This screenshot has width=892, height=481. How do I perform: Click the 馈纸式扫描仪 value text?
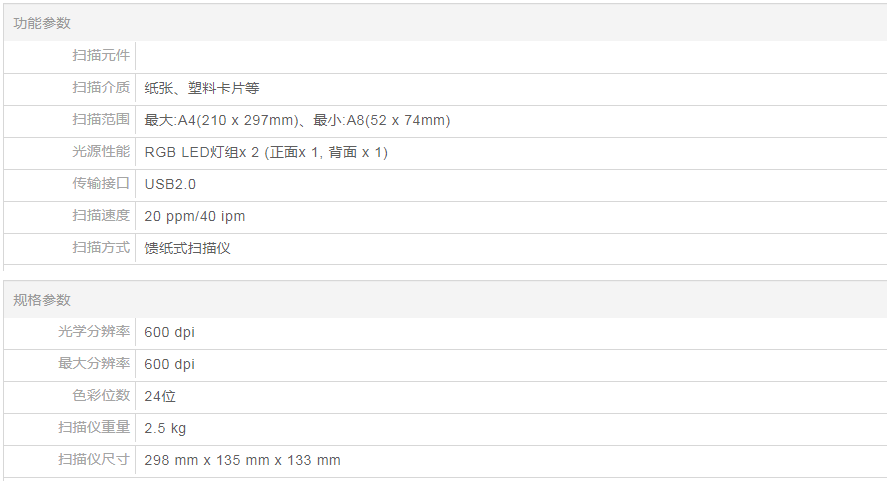point(187,248)
